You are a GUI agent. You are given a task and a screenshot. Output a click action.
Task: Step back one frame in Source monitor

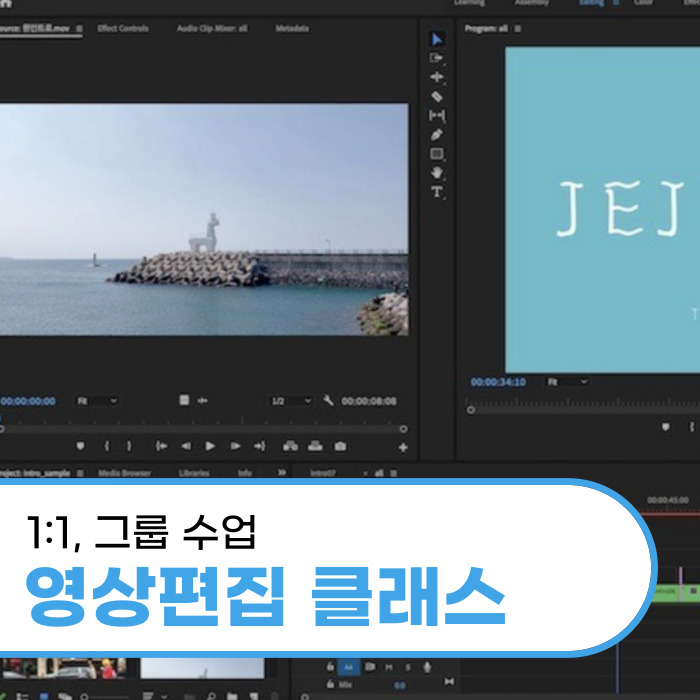186,446
